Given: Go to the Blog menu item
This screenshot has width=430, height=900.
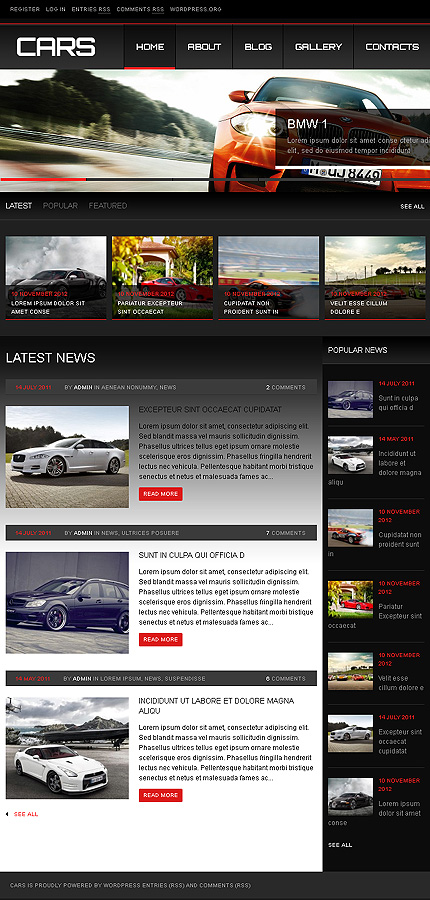Looking at the screenshot, I should pos(258,47).
